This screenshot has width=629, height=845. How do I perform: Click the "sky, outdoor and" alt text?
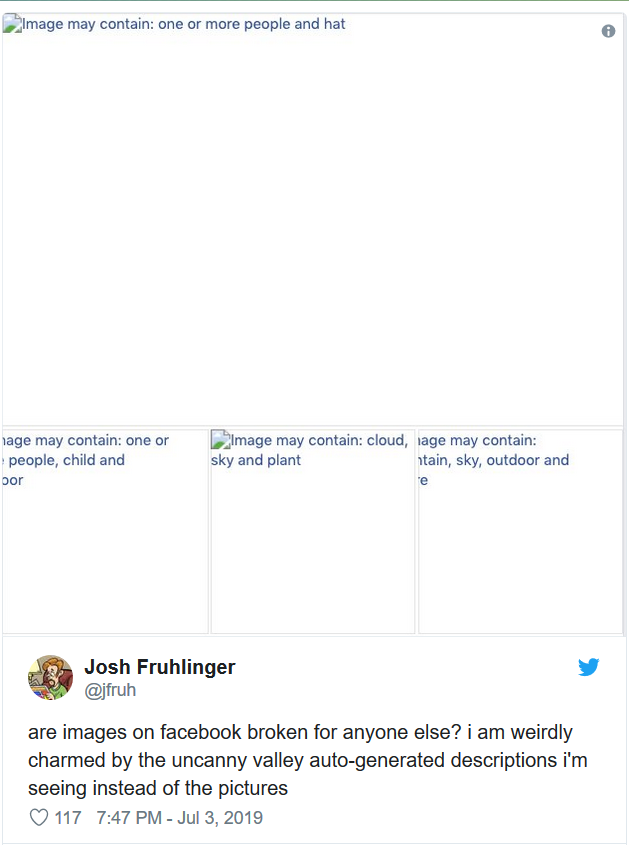pos(495,460)
